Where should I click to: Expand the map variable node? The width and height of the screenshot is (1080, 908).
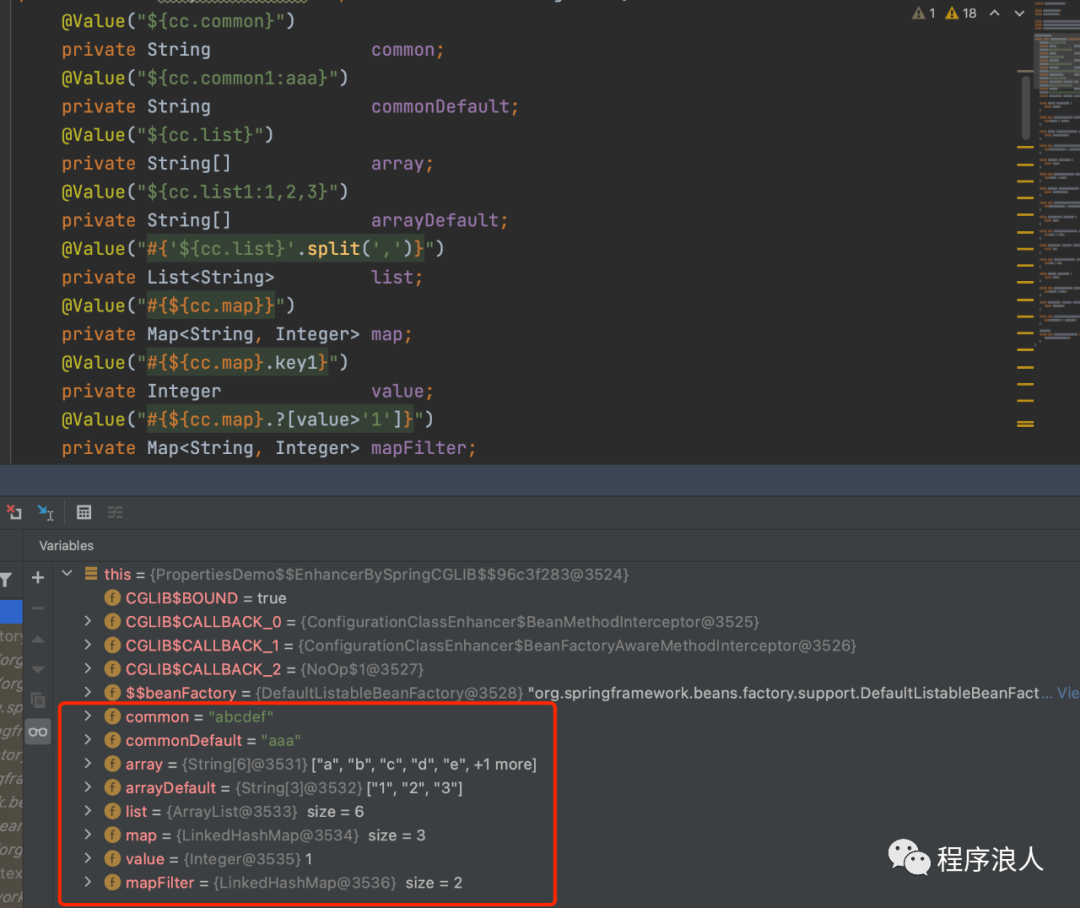point(87,834)
